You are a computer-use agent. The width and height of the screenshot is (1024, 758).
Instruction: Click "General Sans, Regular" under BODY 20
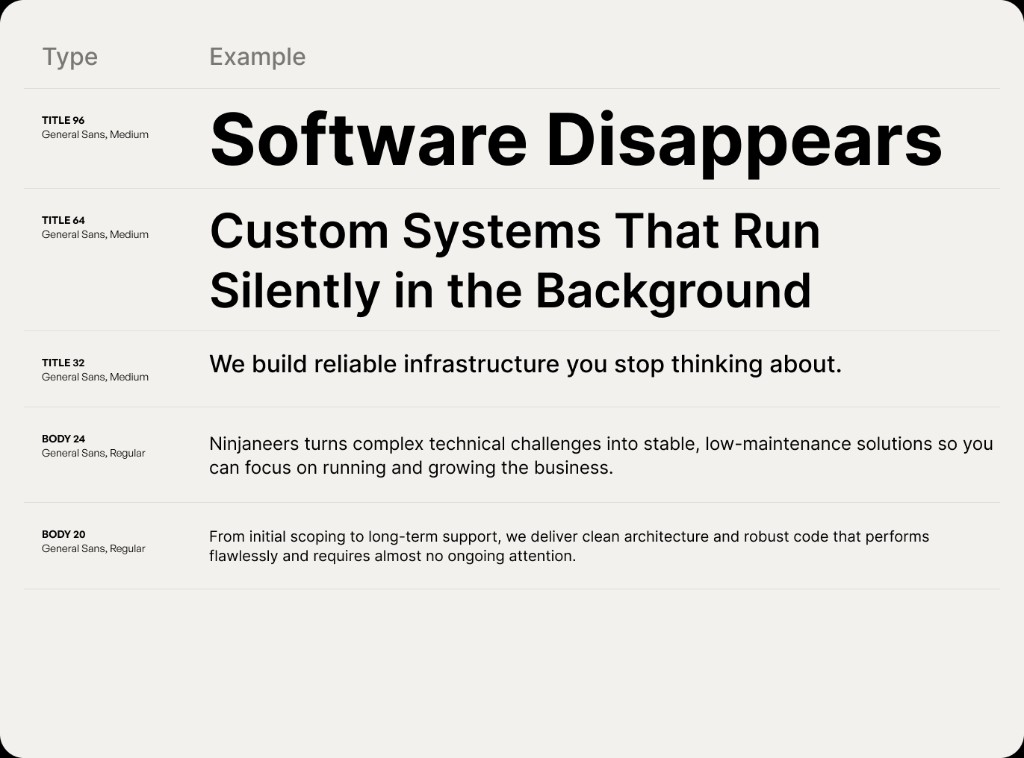coord(93,548)
